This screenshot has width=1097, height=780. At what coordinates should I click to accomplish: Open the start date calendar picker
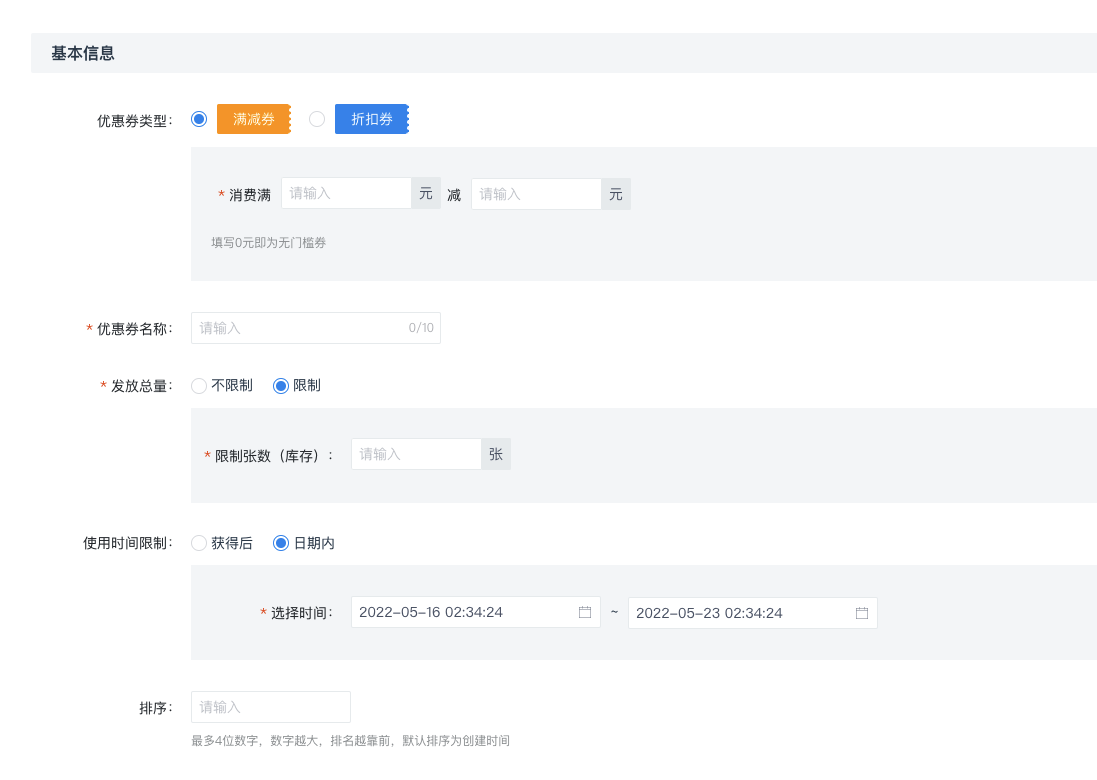(584, 612)
